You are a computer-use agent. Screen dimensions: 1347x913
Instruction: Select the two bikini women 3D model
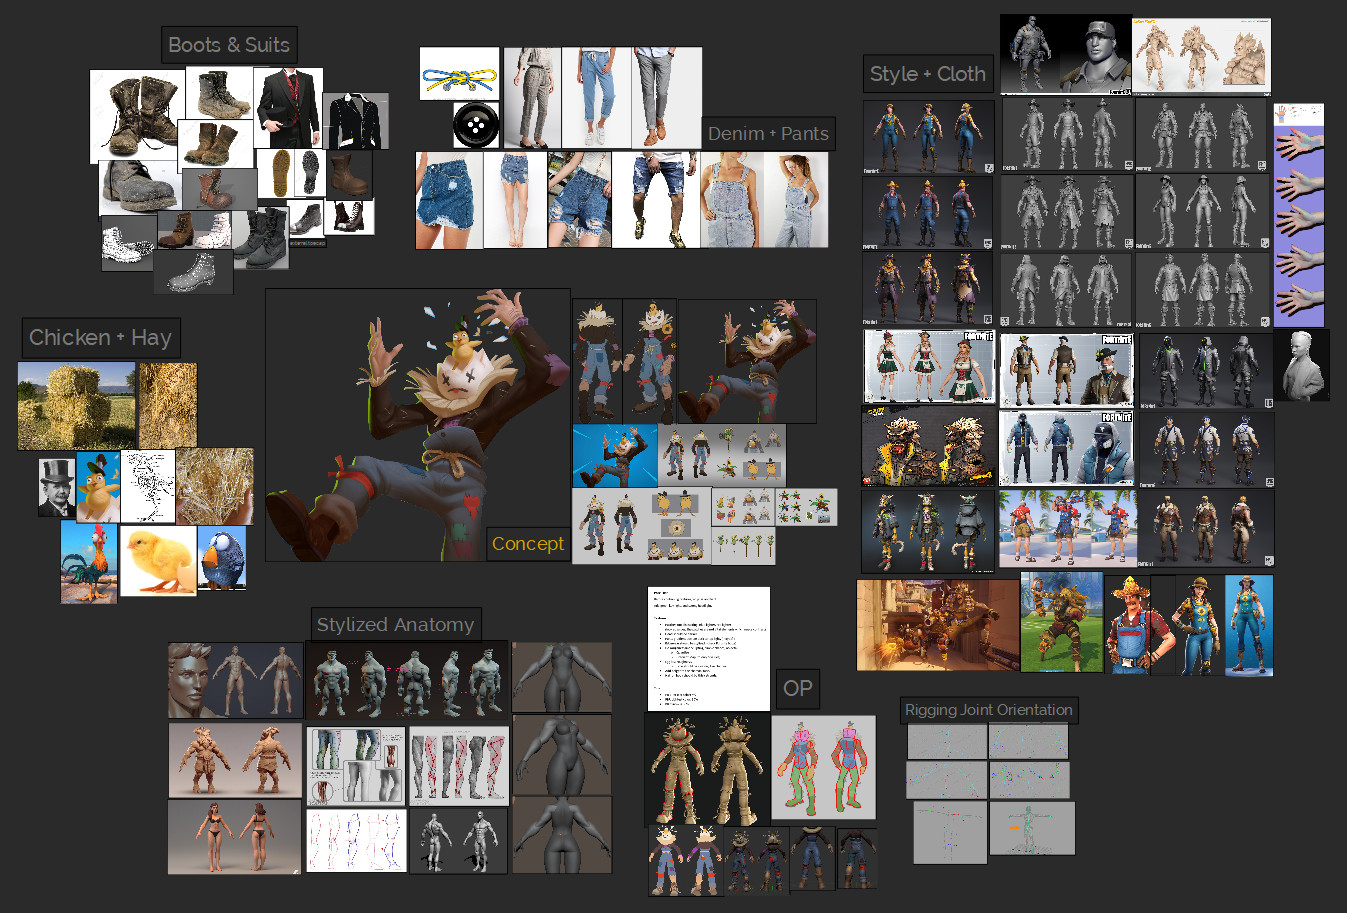coord(235,837)
